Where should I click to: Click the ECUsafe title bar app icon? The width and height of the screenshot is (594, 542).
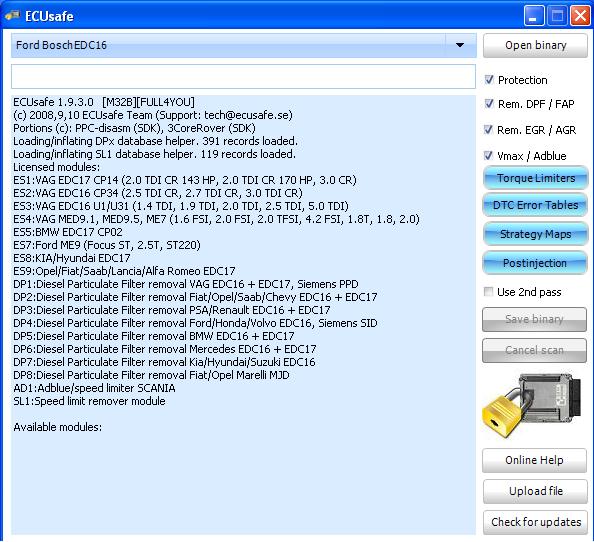(x=12, y=16)
